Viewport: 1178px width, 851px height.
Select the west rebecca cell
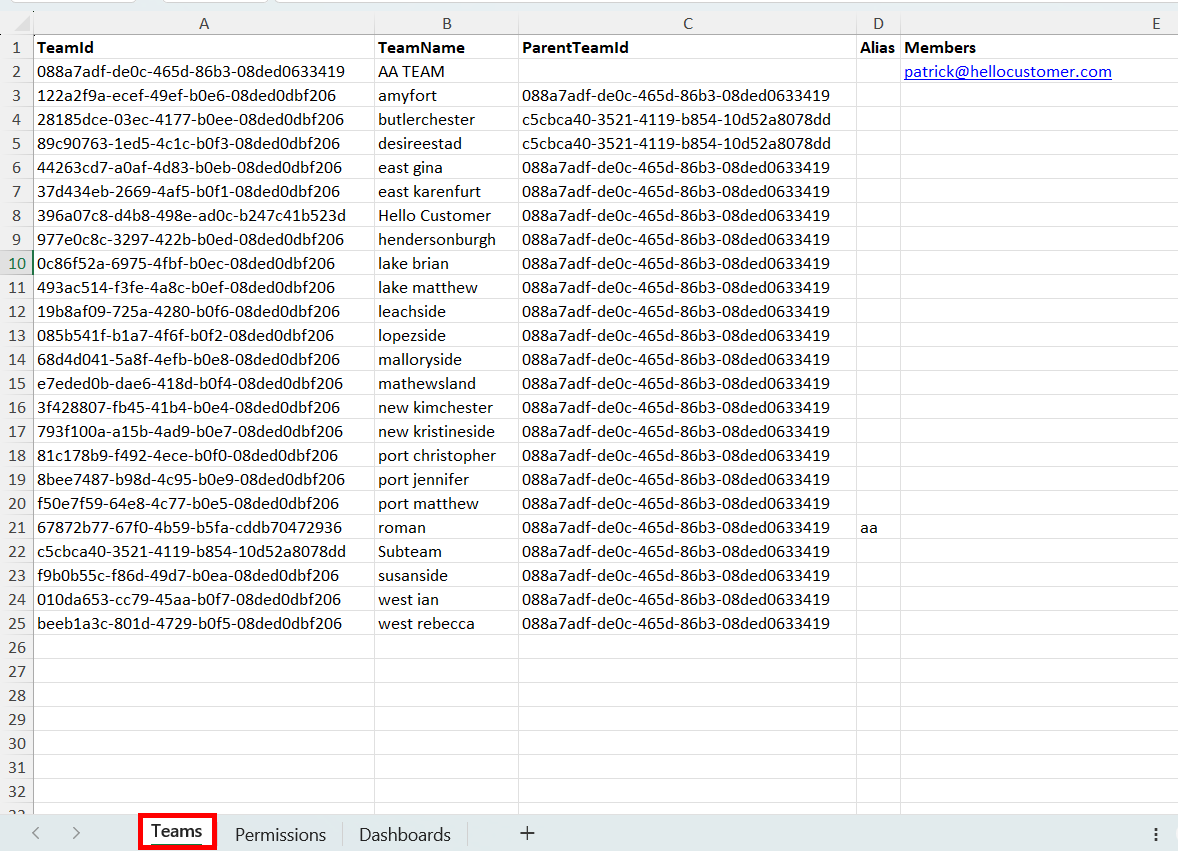(x=446, y=623)
